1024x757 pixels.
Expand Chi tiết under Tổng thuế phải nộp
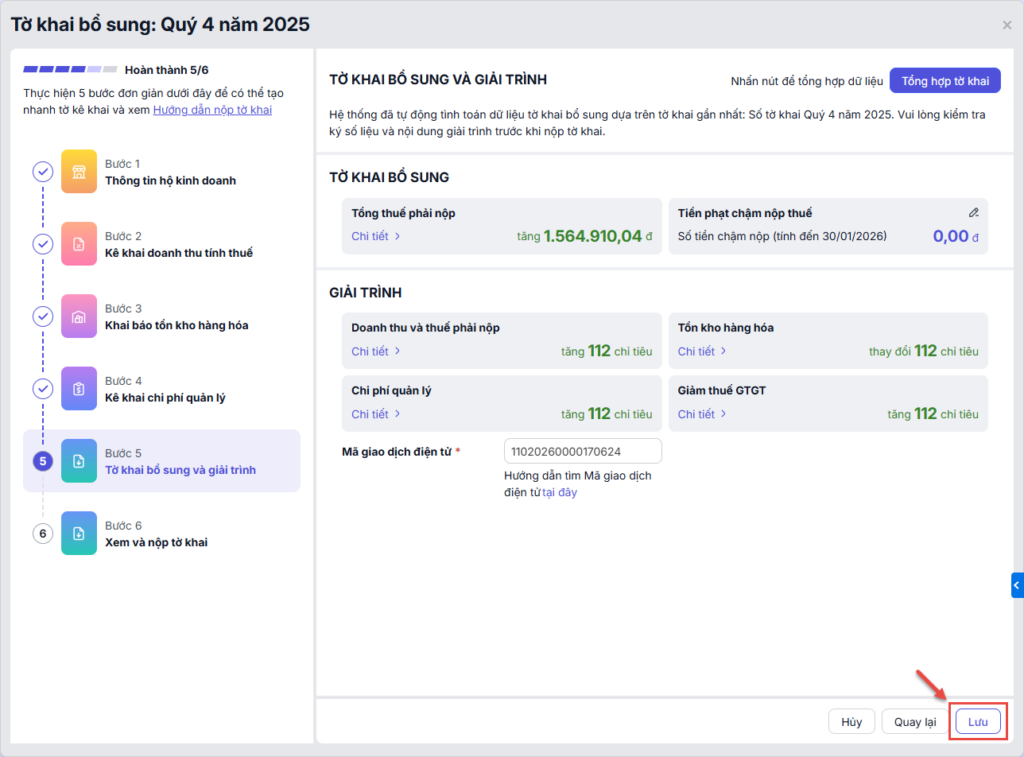[x=376, y=236]
